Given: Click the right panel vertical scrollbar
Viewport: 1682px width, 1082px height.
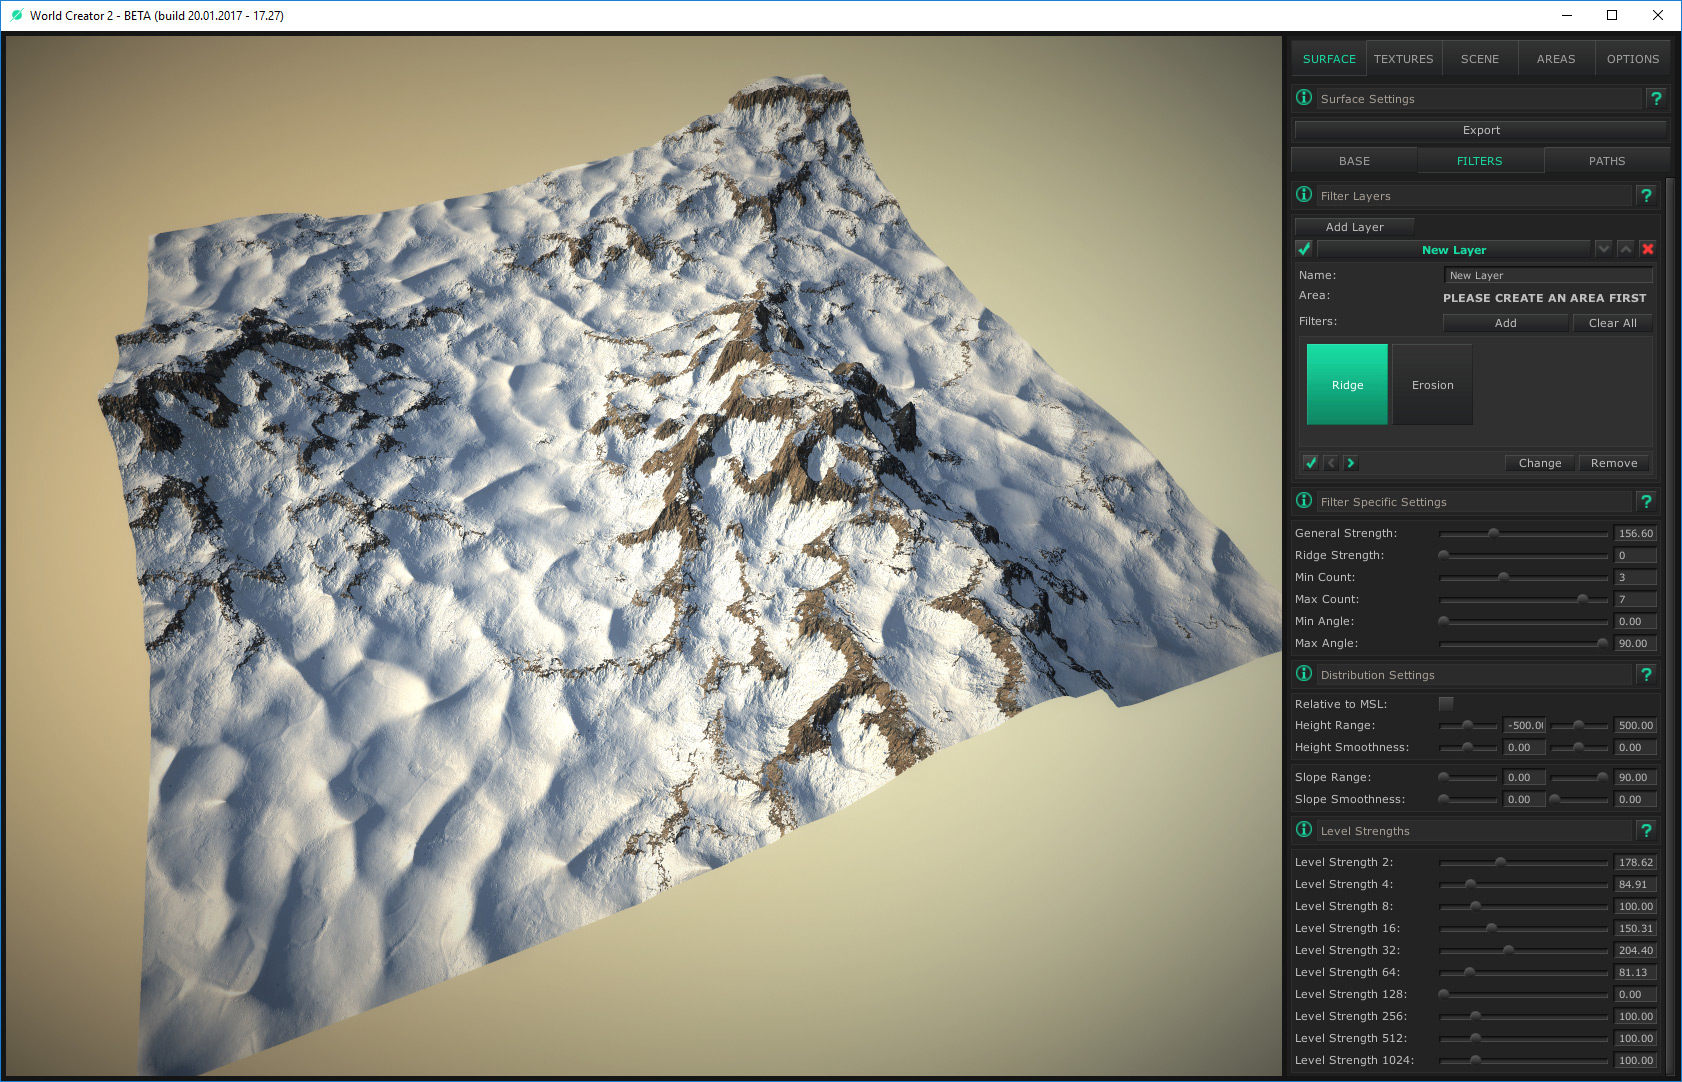Looking at the screenshot, I should [1670, 627].
